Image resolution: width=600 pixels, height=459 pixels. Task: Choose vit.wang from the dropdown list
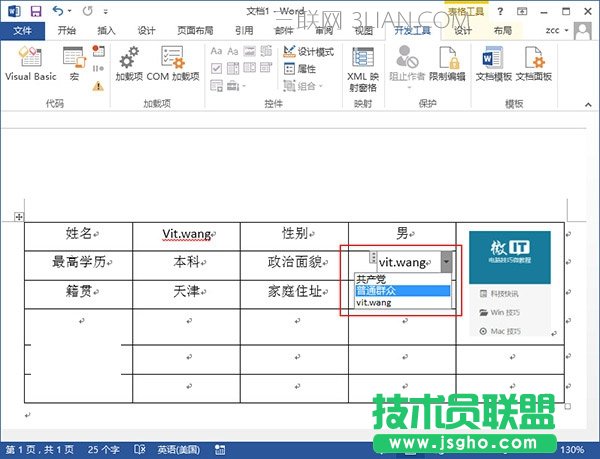[x=403, y=302]
